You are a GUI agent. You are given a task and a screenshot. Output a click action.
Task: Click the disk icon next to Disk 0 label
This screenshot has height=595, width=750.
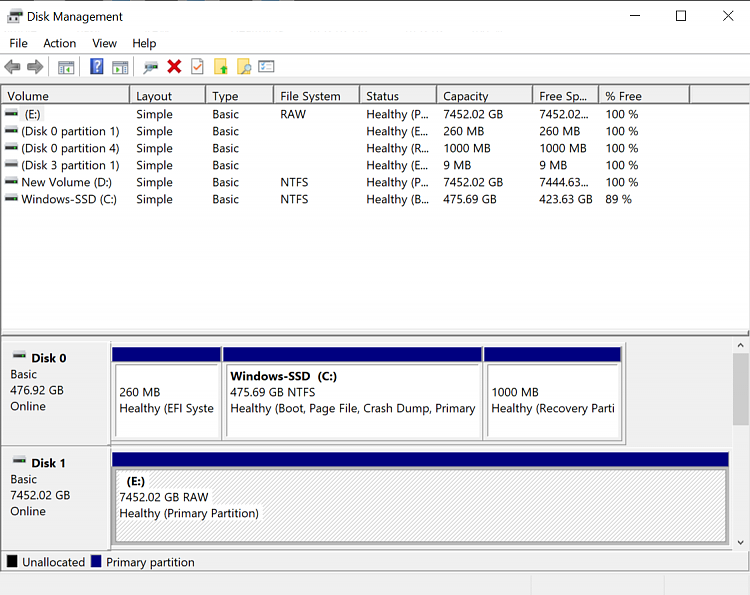(x=19, y=355)
